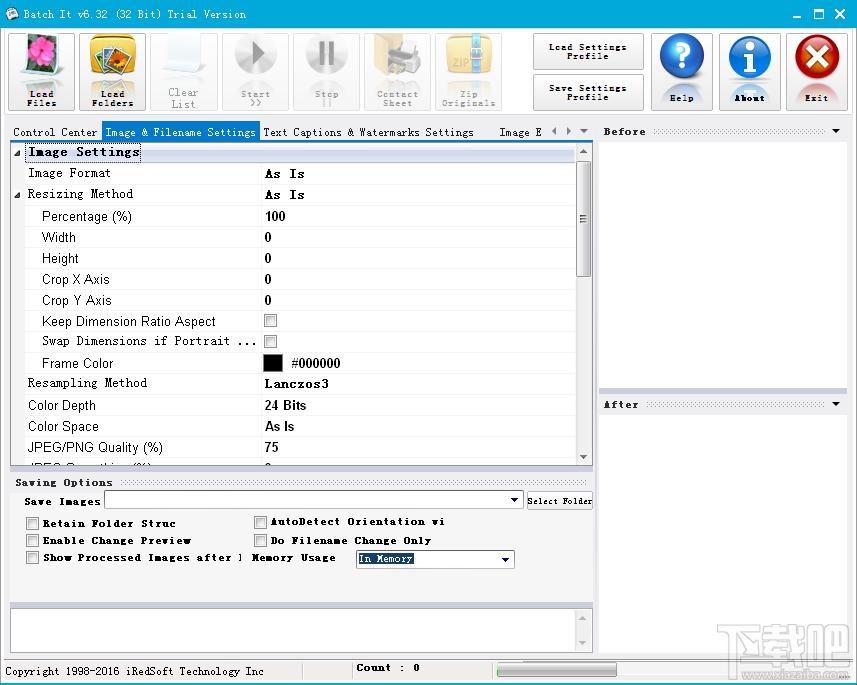This screenshot has height=685, width=857.
Task: Open Save Images folder dropdown
Action: tap(514, 500)
